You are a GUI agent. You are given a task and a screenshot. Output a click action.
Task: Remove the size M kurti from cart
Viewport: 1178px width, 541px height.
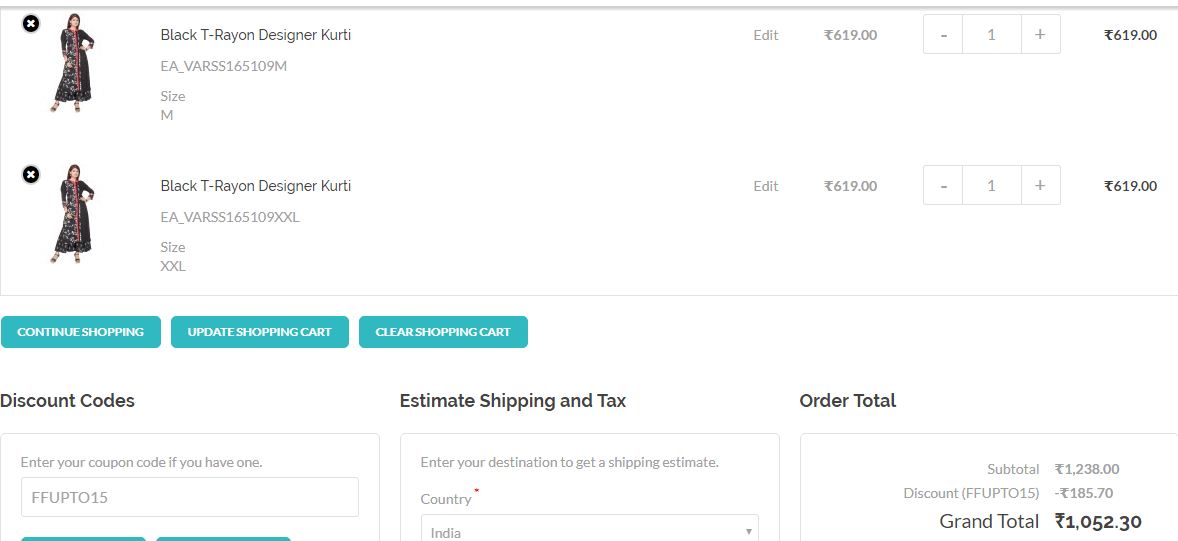pos(31,23)
